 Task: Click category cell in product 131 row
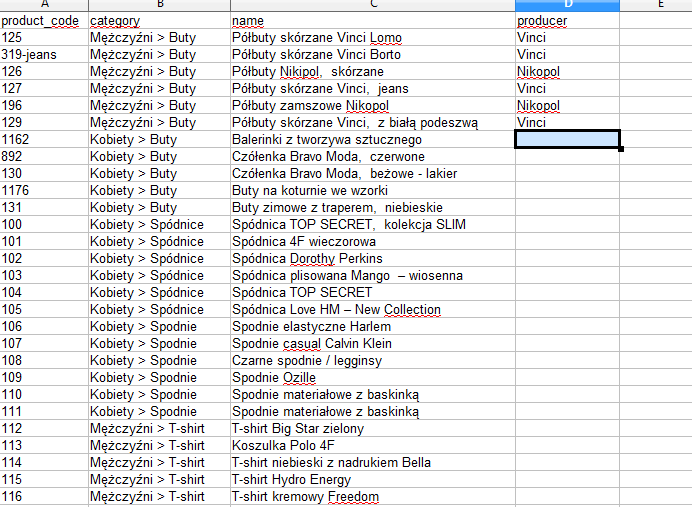pos(159,207)
